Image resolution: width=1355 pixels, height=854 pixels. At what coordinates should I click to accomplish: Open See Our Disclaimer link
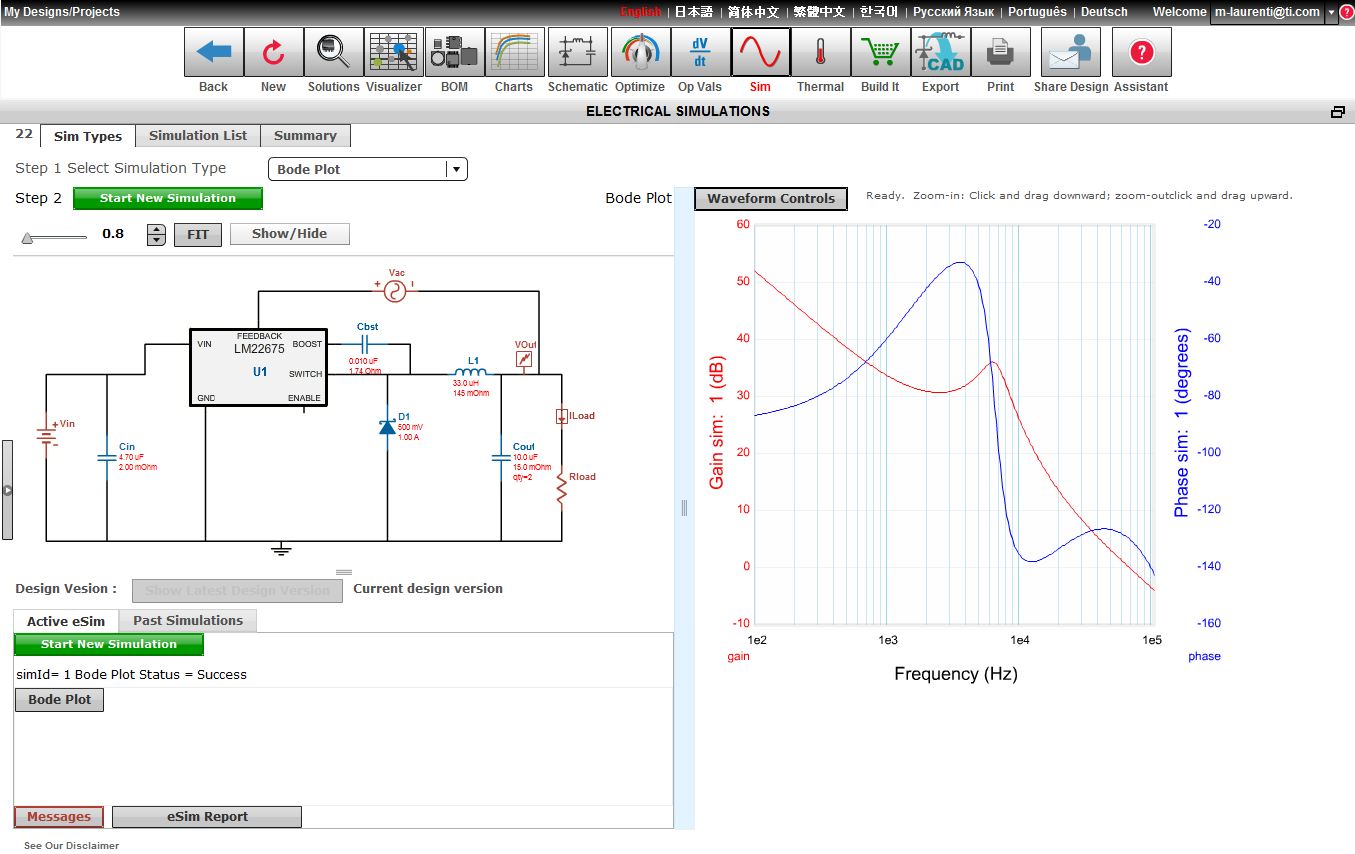click(71, 846)
